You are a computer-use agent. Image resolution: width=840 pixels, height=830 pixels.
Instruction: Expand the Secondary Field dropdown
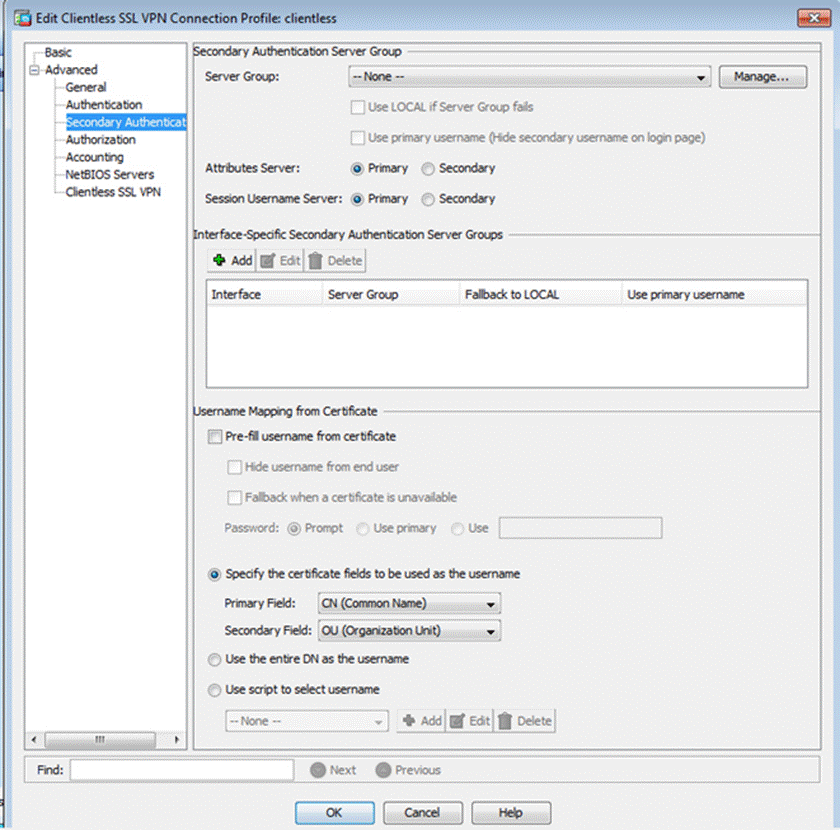coord(490,631)
